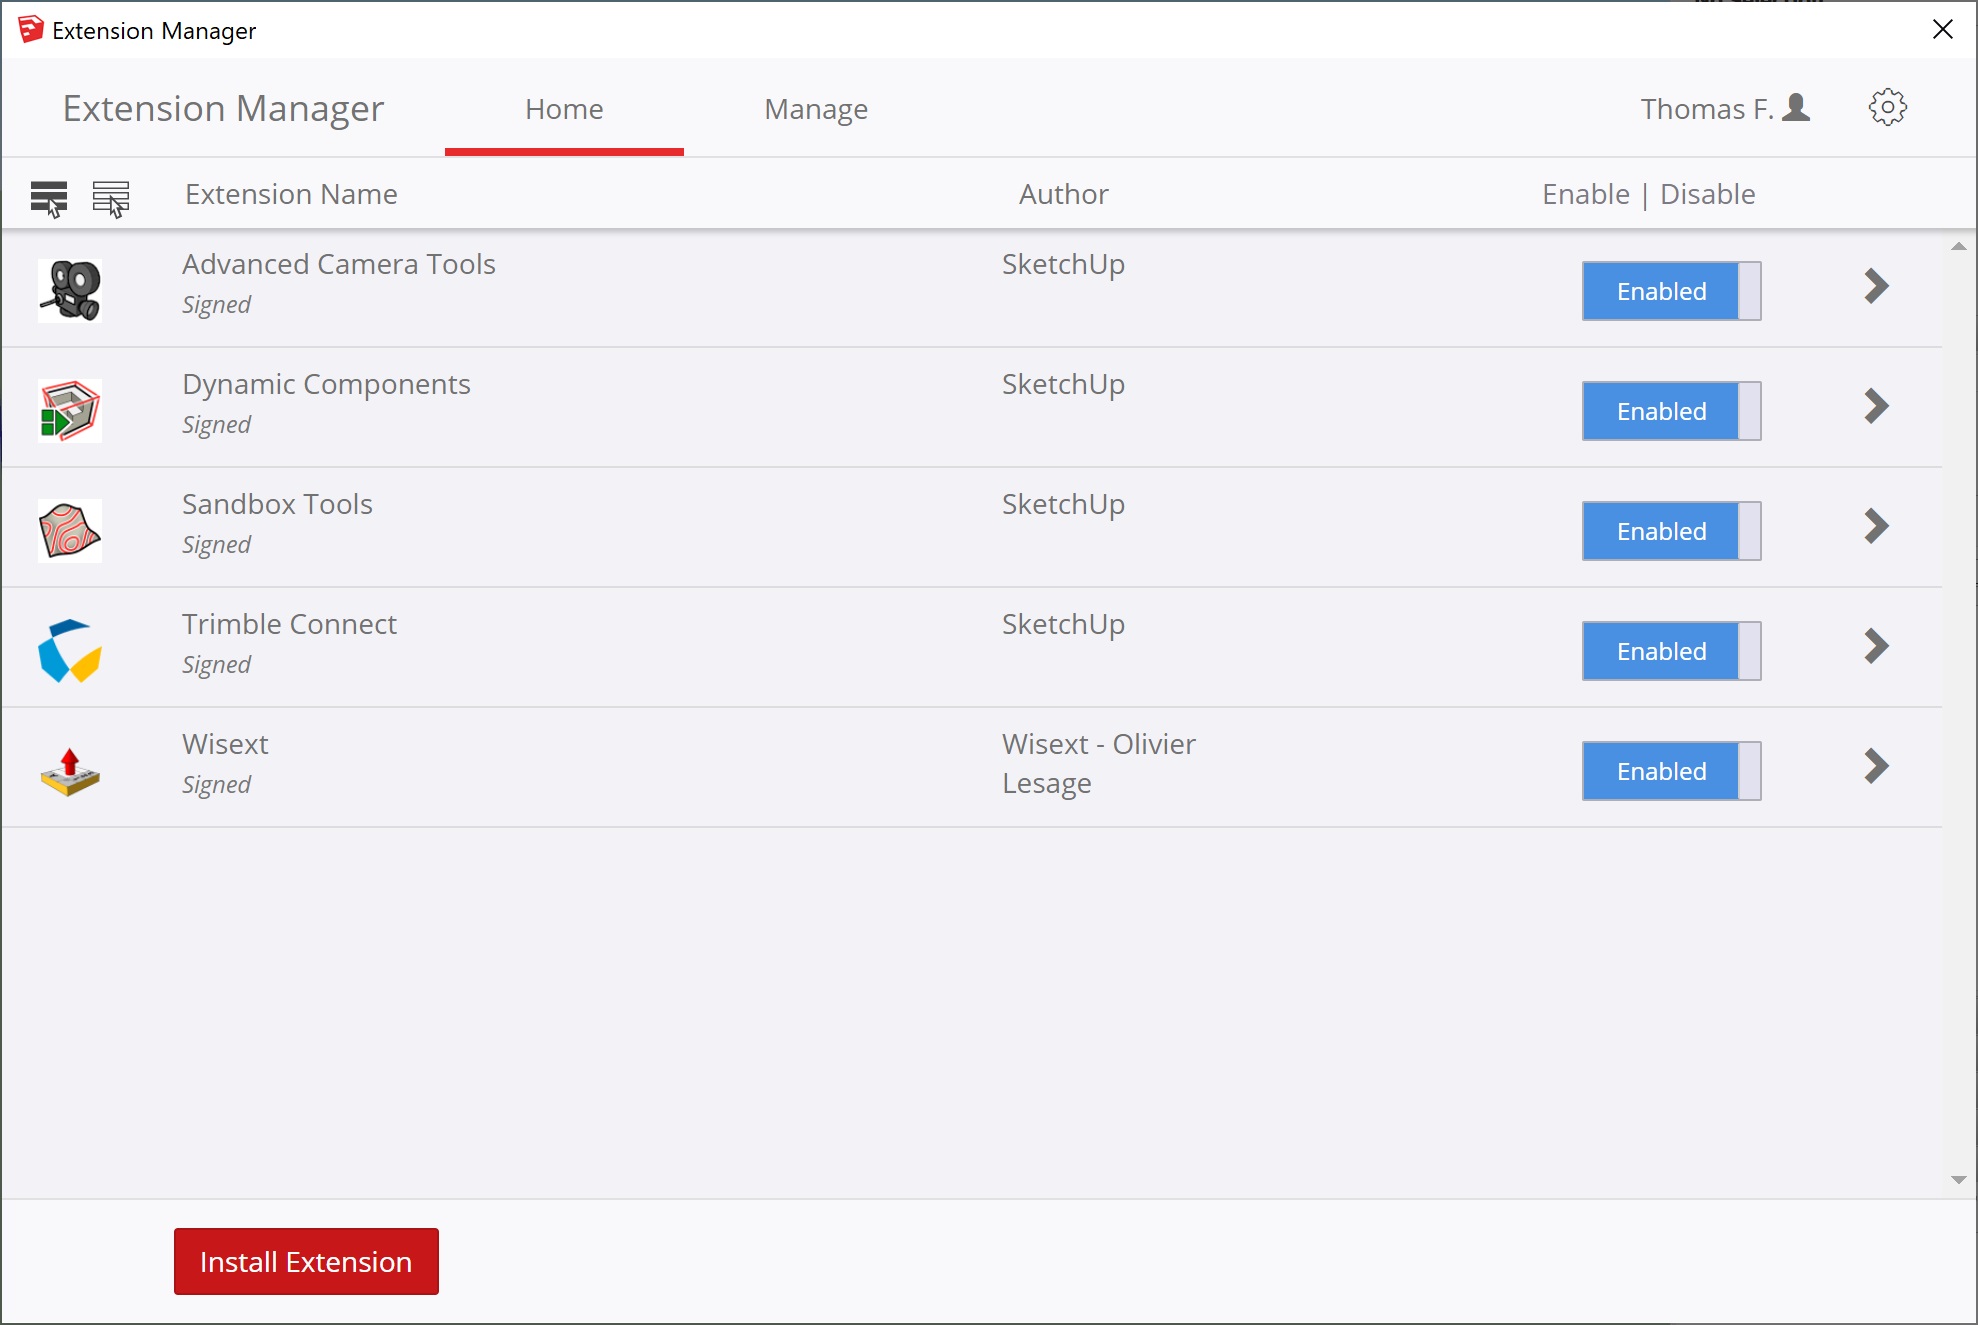This screenshot has height=1325, width=1978.
Task: Open settings with the gear icon
Action: point(1887,107)
